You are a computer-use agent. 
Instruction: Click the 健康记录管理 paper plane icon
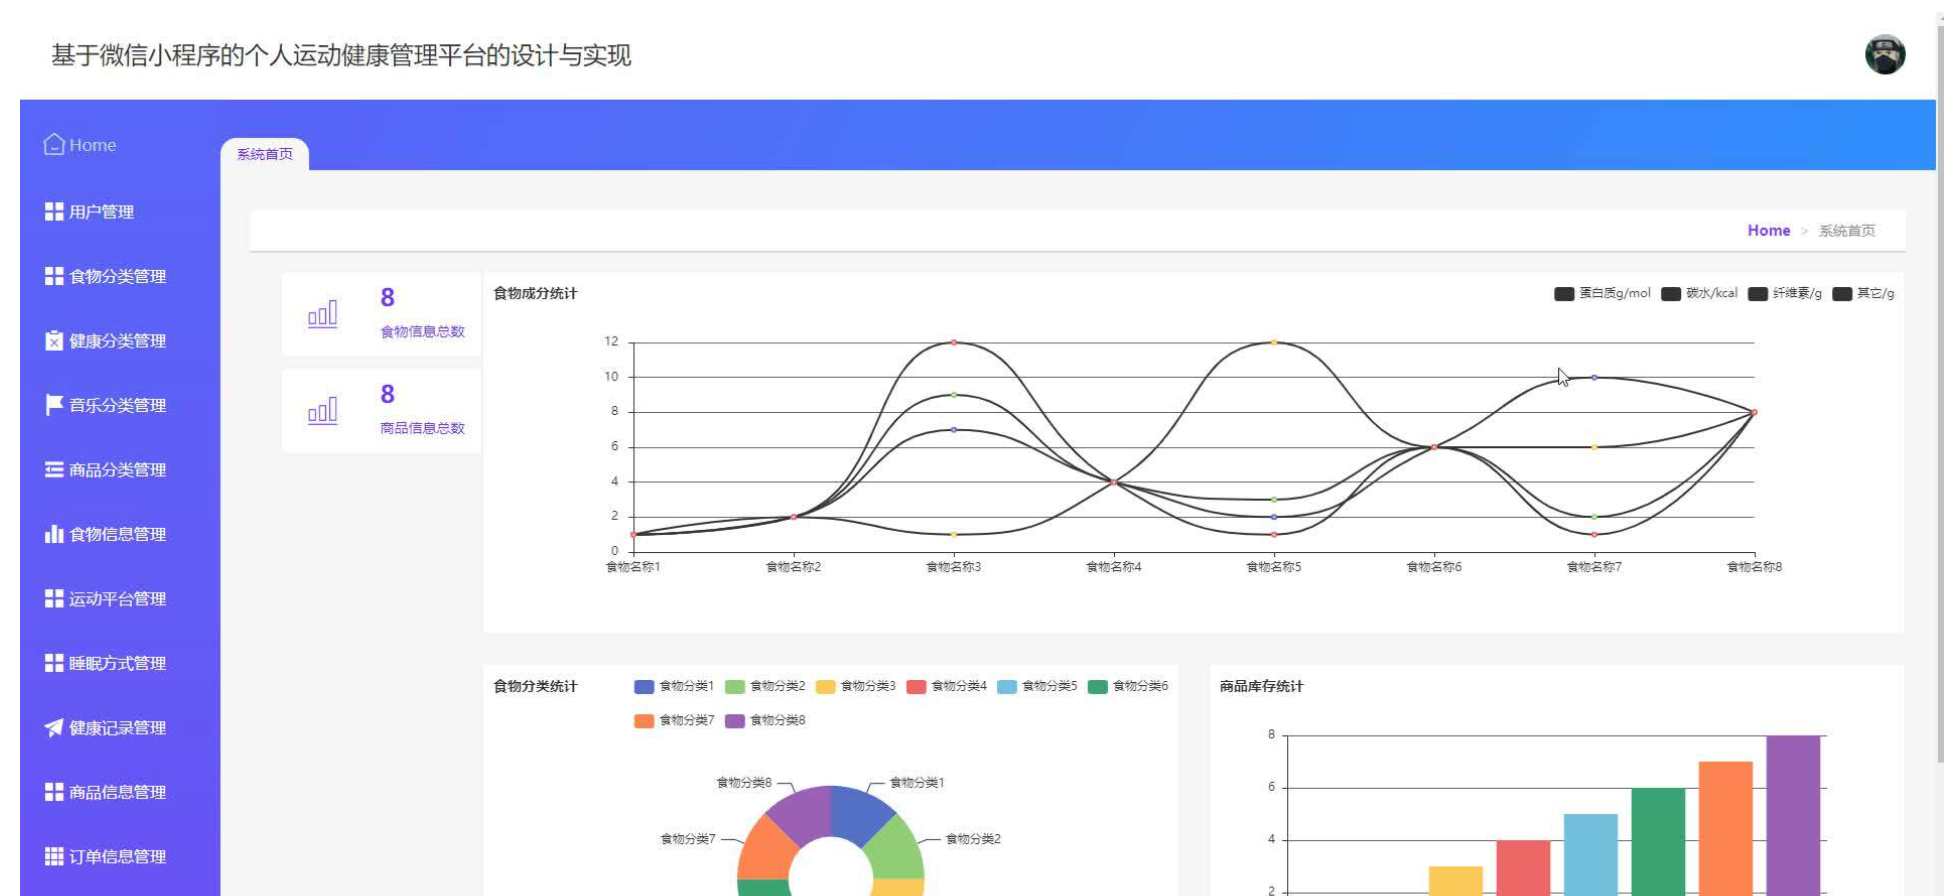(x=54, y=728)
